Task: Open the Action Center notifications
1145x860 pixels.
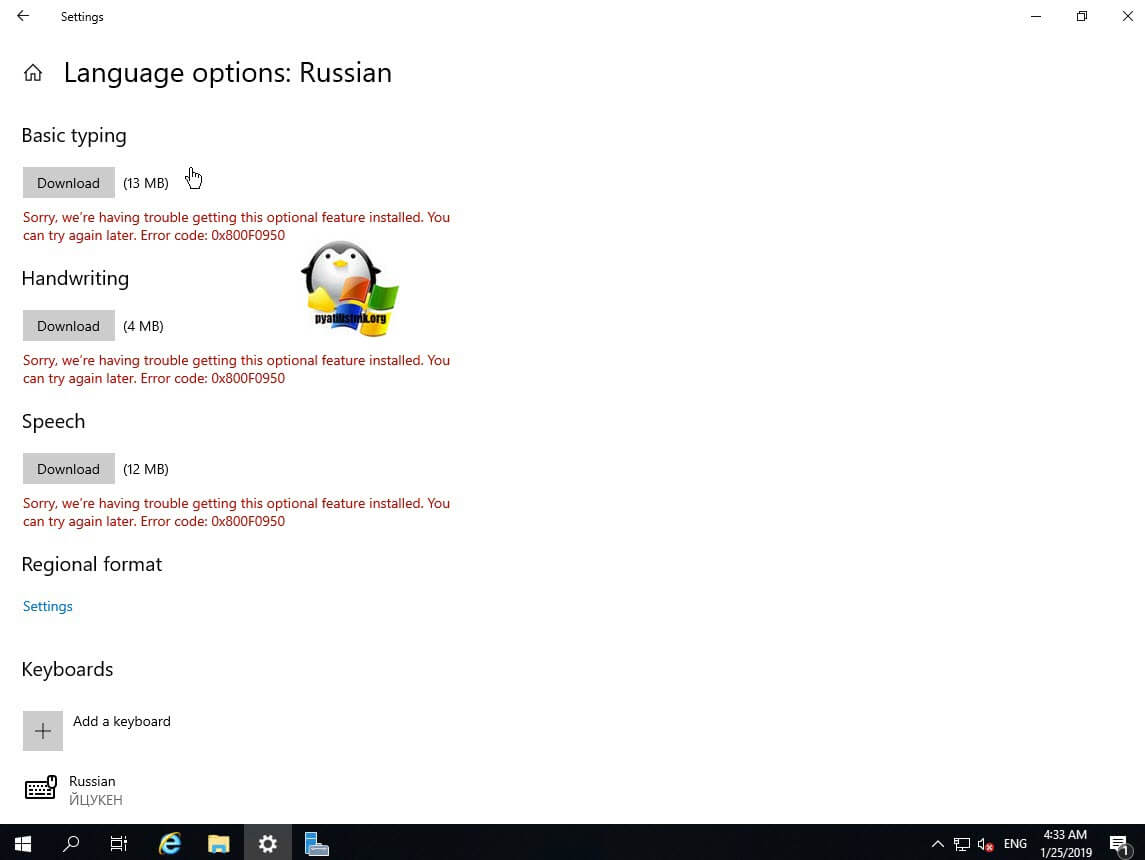Action: [1119, 843]
